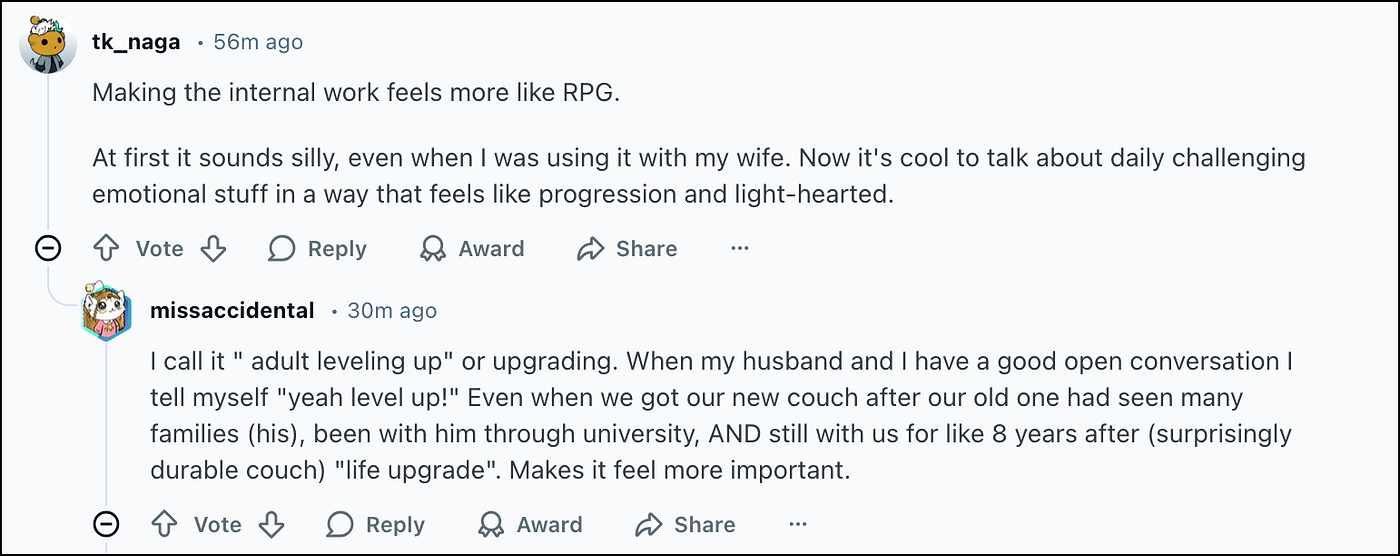Reply to tk_naga's comment
The width and height of the screenshot is (1400, 556).
(x=318, y=248)
